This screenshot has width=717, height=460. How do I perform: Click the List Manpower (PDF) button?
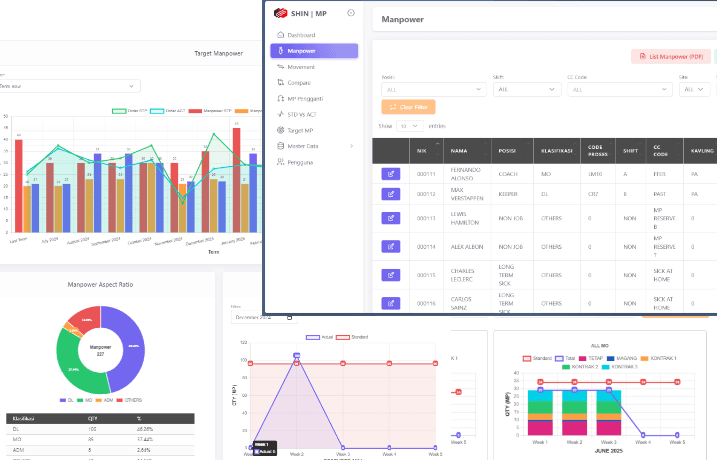point(670,57)
